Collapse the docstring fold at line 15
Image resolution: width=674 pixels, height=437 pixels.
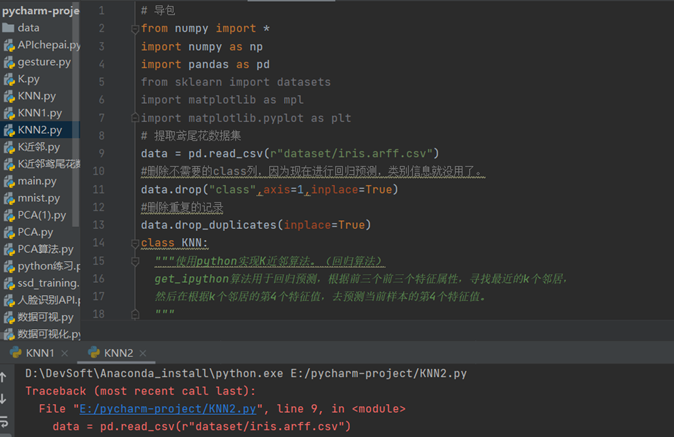pos(135,261)
